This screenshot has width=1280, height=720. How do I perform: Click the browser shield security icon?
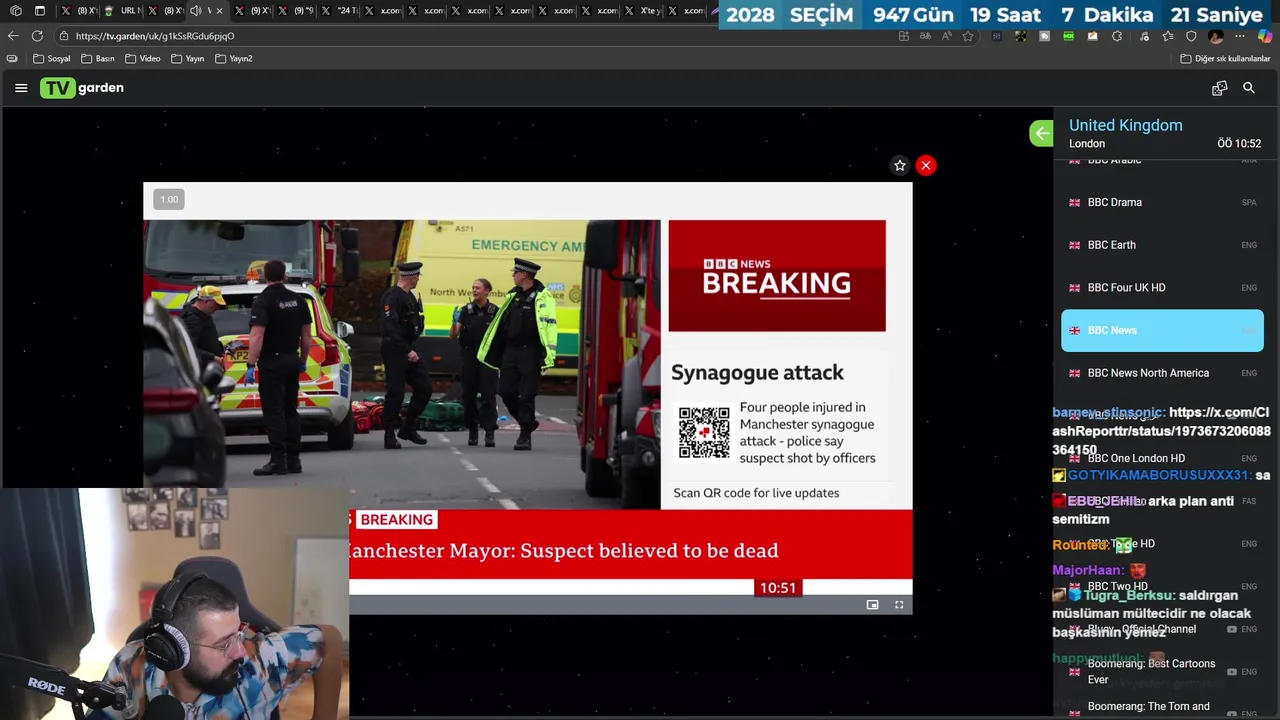click(1191, 36)
